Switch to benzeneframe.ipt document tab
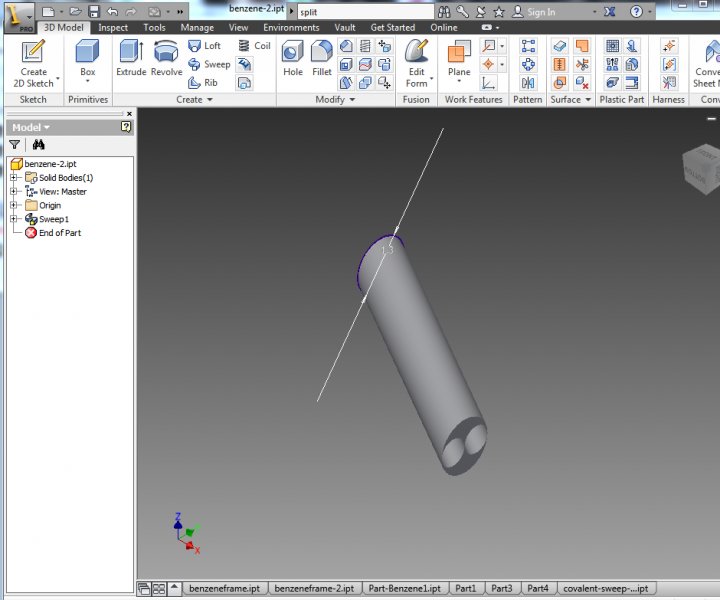Screen dimensions: 720x600 coord(225,589)
